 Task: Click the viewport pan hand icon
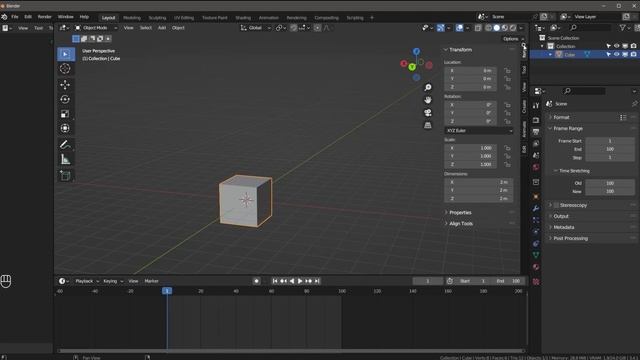427,100
